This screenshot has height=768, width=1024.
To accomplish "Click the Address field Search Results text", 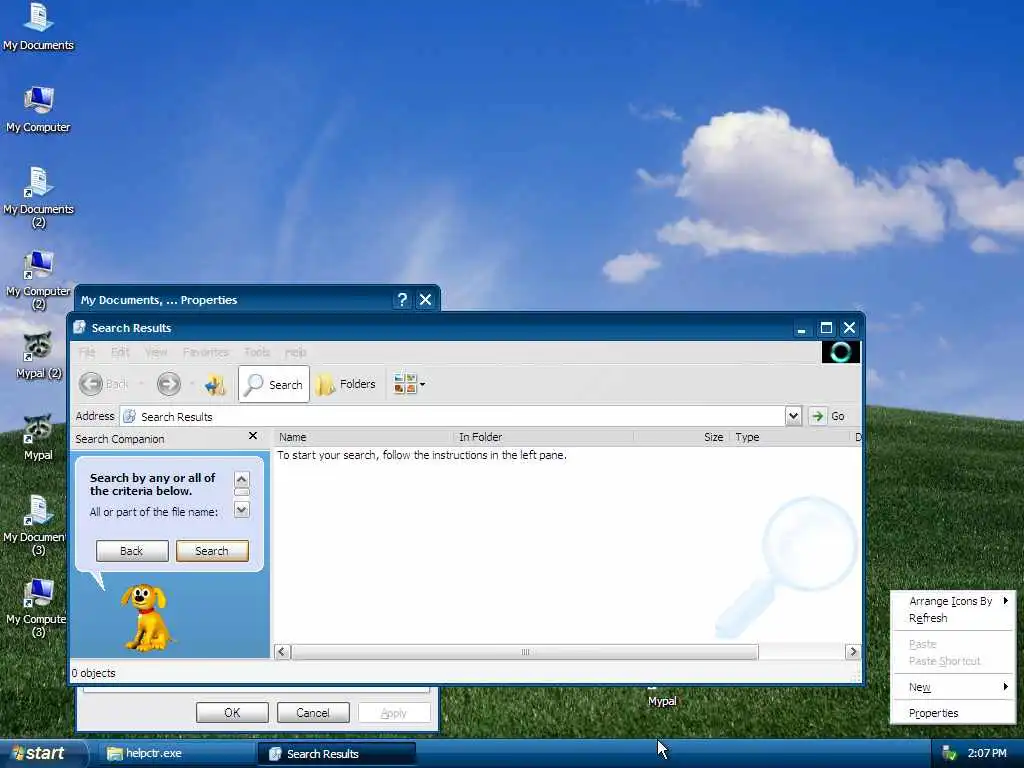I will click(x=176, y=417).
